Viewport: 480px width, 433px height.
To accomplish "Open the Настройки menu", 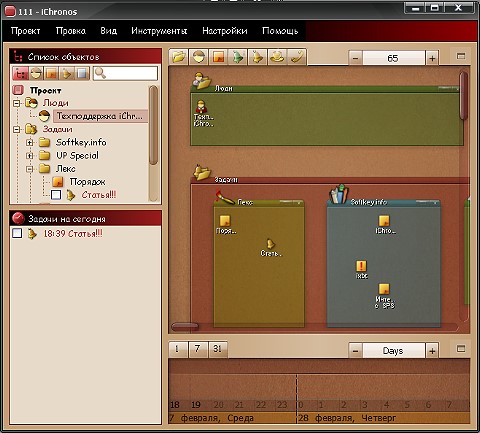I will coord(225,31).
